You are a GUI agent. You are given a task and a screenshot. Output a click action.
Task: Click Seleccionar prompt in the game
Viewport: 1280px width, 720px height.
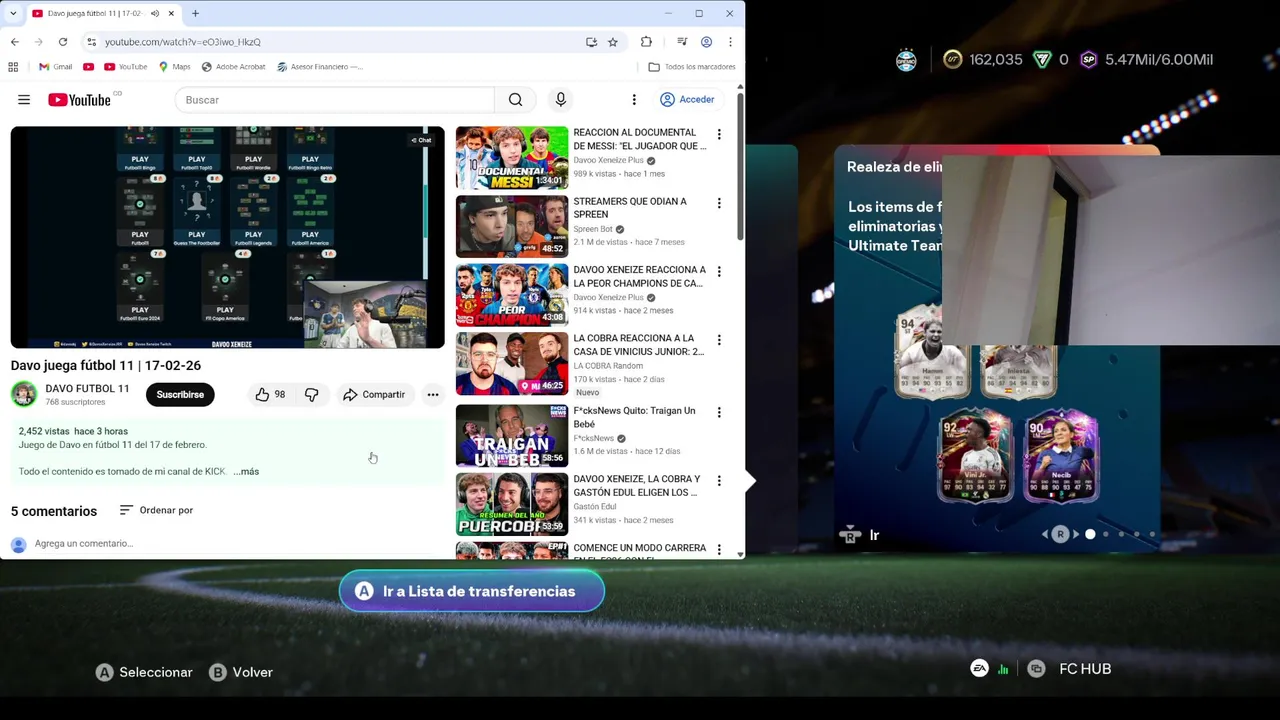(144, 672)
